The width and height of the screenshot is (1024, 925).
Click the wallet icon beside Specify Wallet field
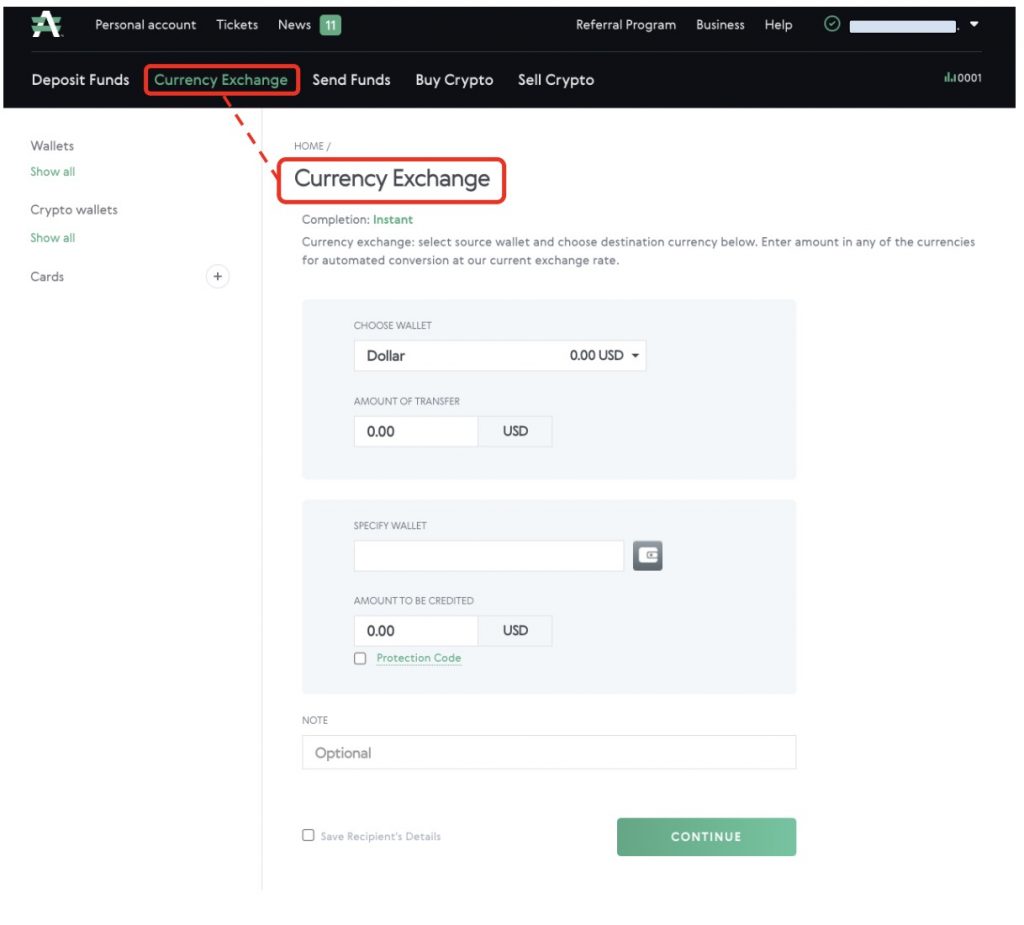(646, 554)
